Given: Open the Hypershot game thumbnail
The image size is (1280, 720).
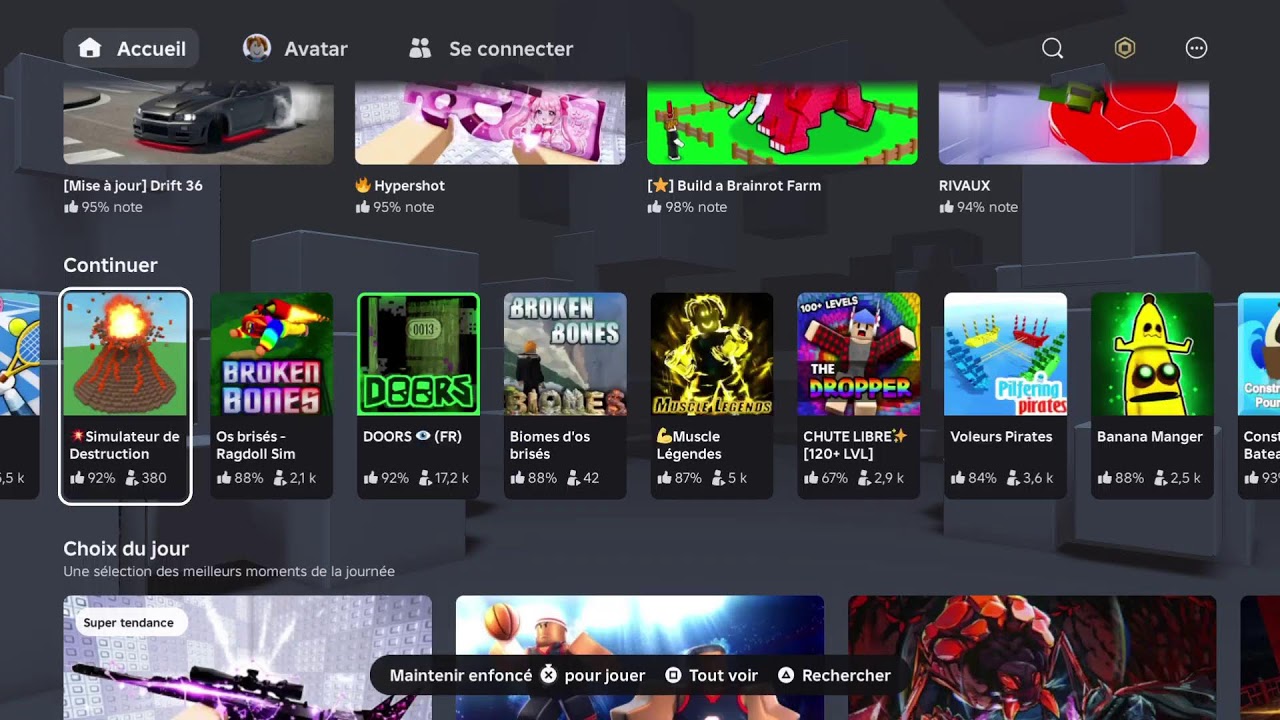Looking at the screenshot, I should click(490, 123).
